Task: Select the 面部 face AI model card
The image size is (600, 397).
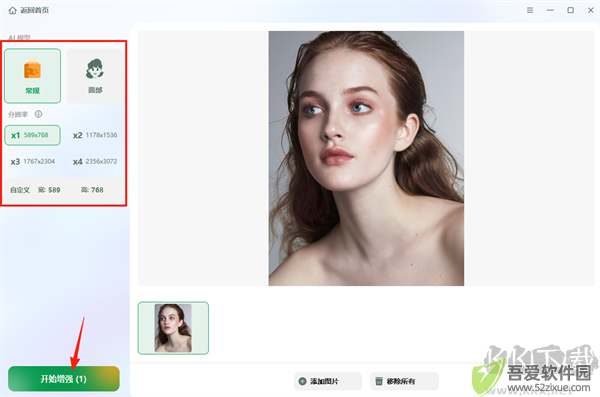Action: tap(95, 76)
